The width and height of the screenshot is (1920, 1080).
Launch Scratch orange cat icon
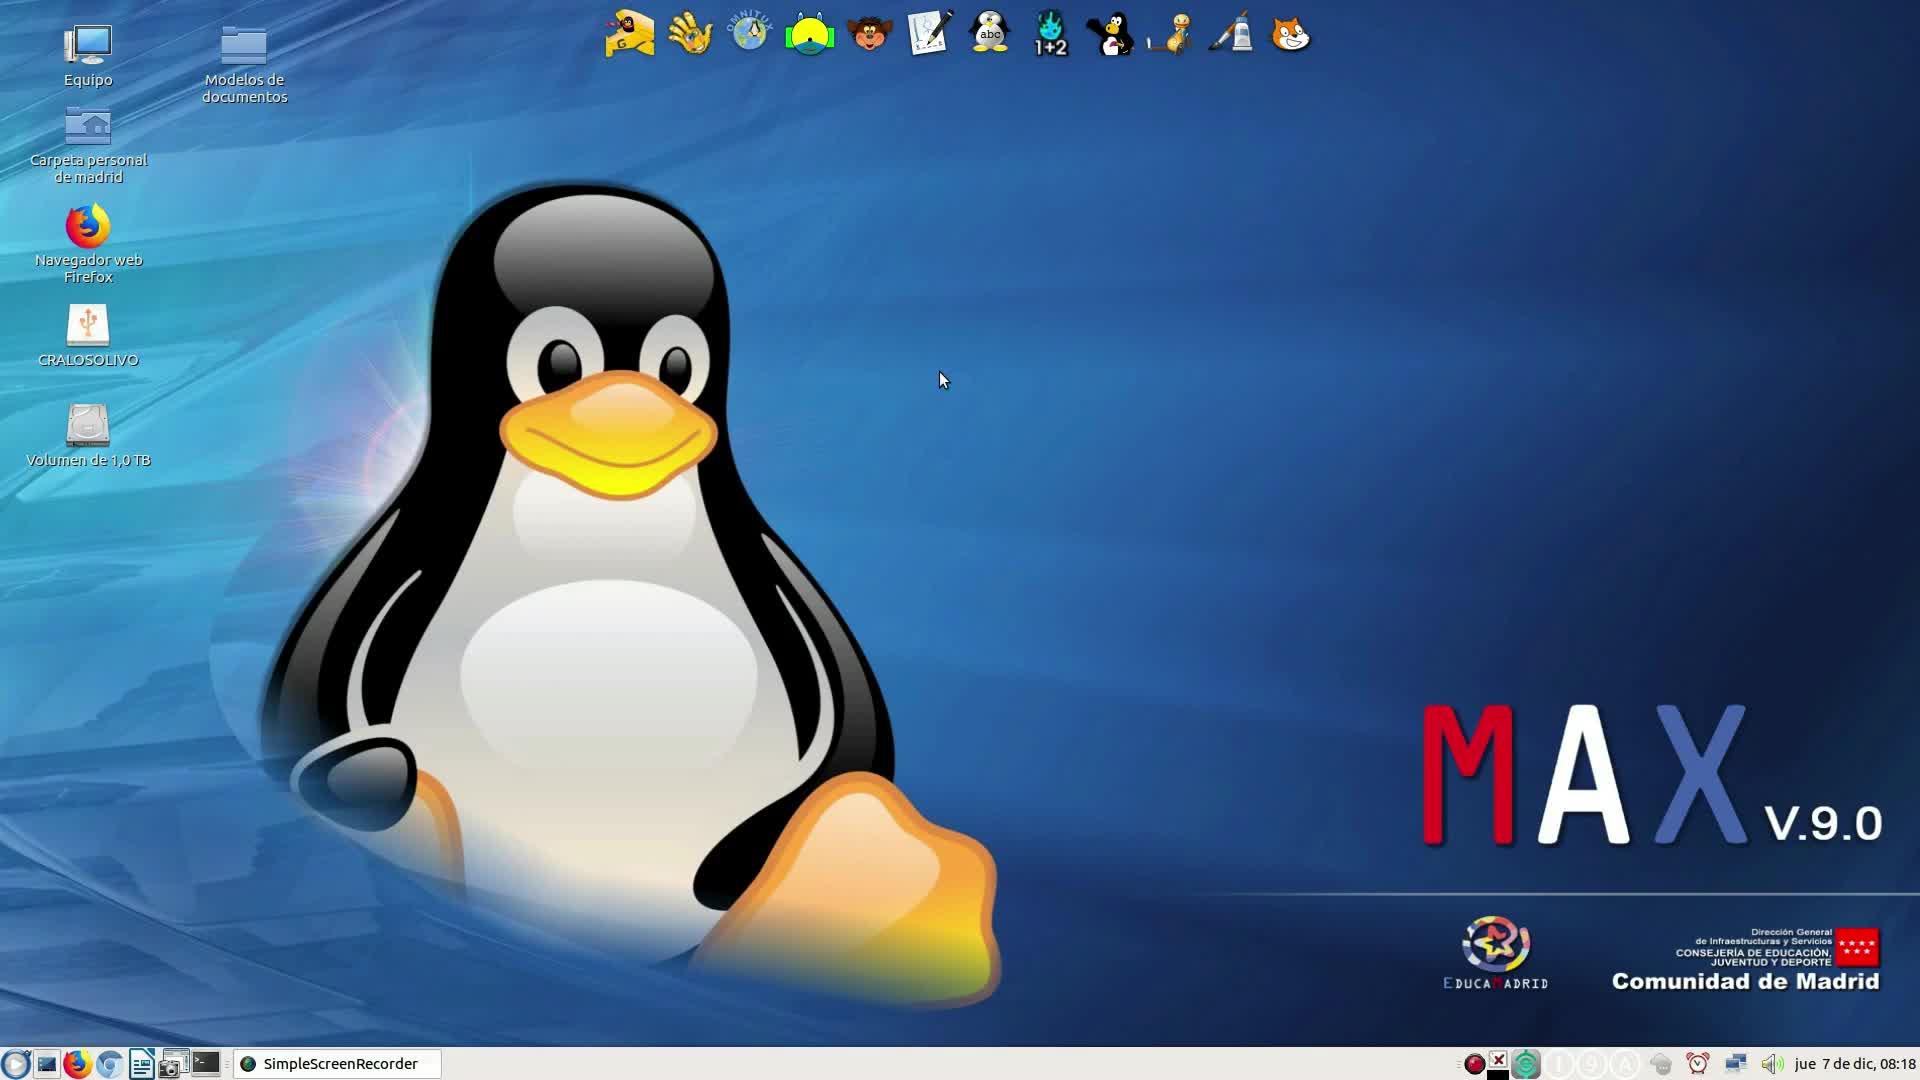1290,34
